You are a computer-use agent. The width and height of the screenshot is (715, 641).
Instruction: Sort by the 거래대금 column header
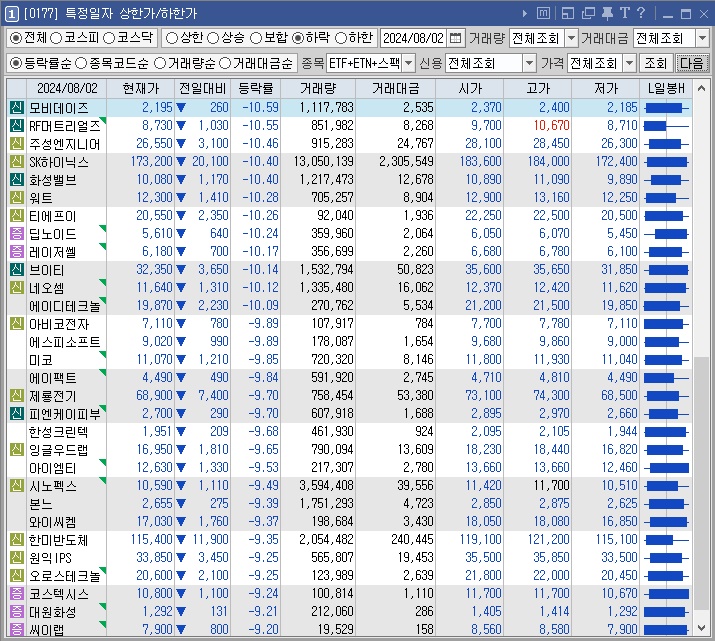click(x=395, y=88)
